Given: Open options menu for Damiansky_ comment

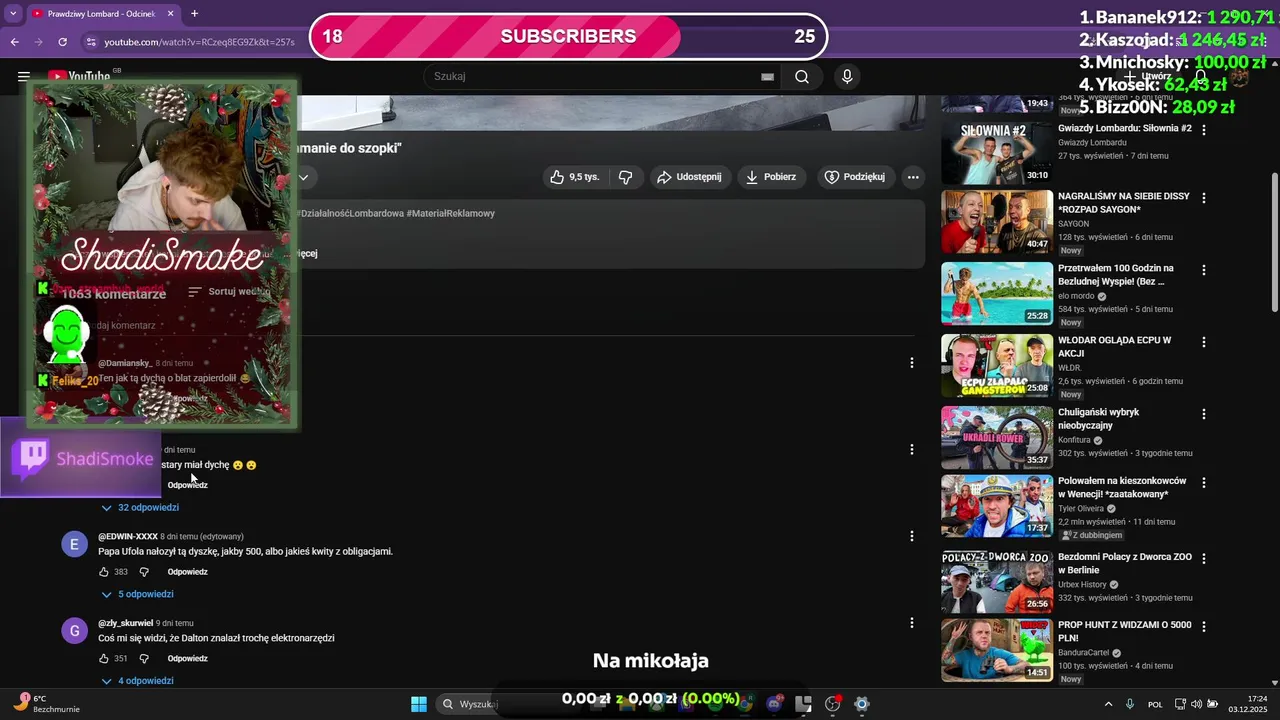Looking at the screenshot, I should tap(911, 363).
